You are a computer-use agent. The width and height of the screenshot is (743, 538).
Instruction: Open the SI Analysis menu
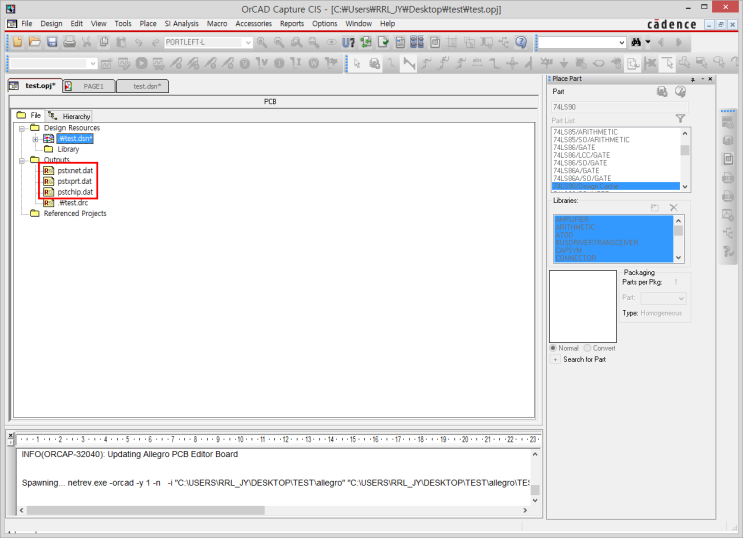181,24
